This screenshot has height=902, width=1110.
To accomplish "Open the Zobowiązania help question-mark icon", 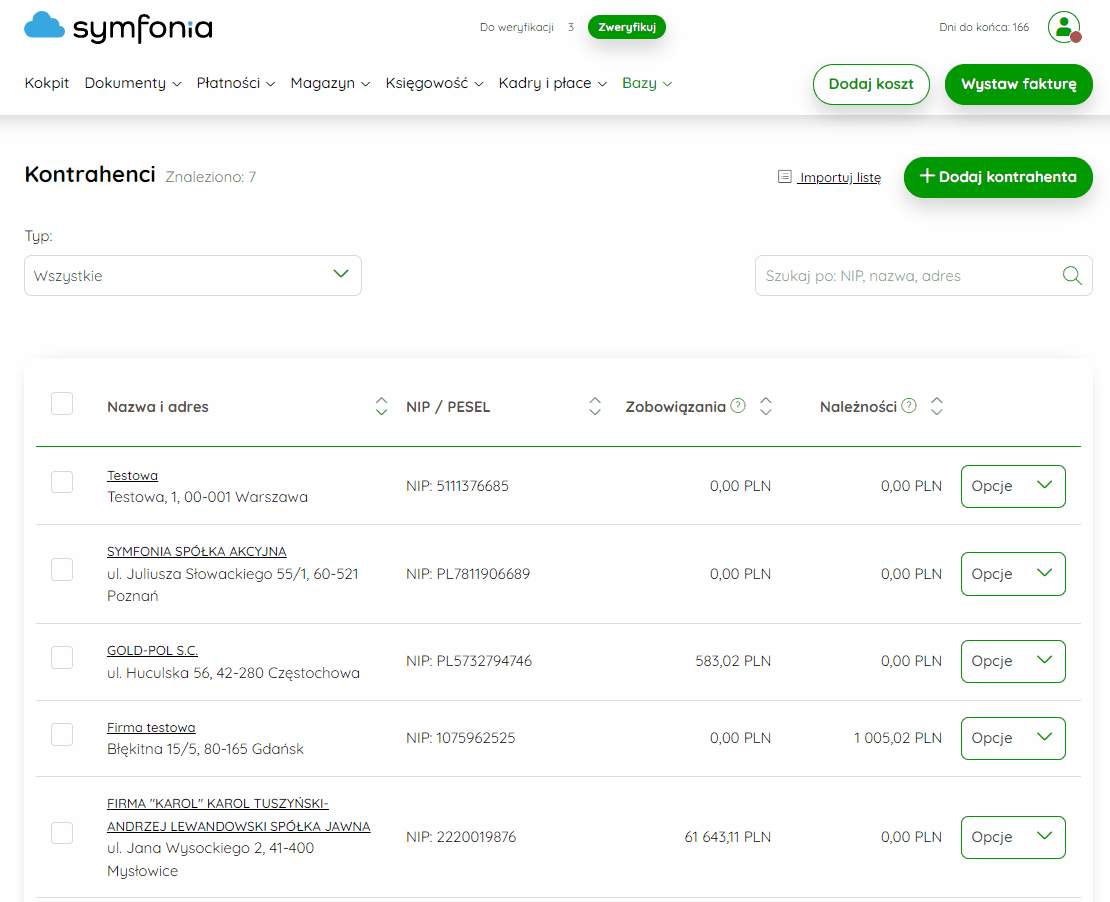I will pos(738,406).
